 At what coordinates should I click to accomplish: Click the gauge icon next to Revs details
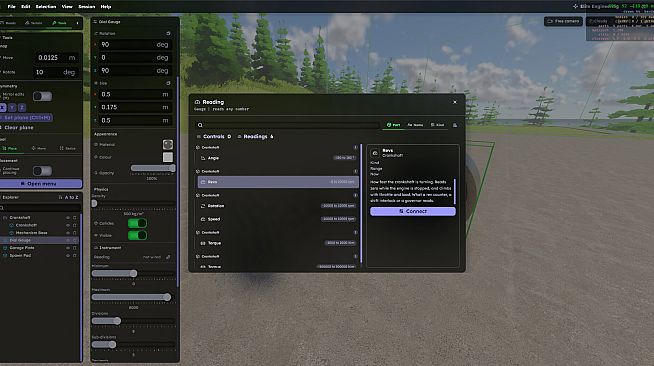tap(375, 153)
